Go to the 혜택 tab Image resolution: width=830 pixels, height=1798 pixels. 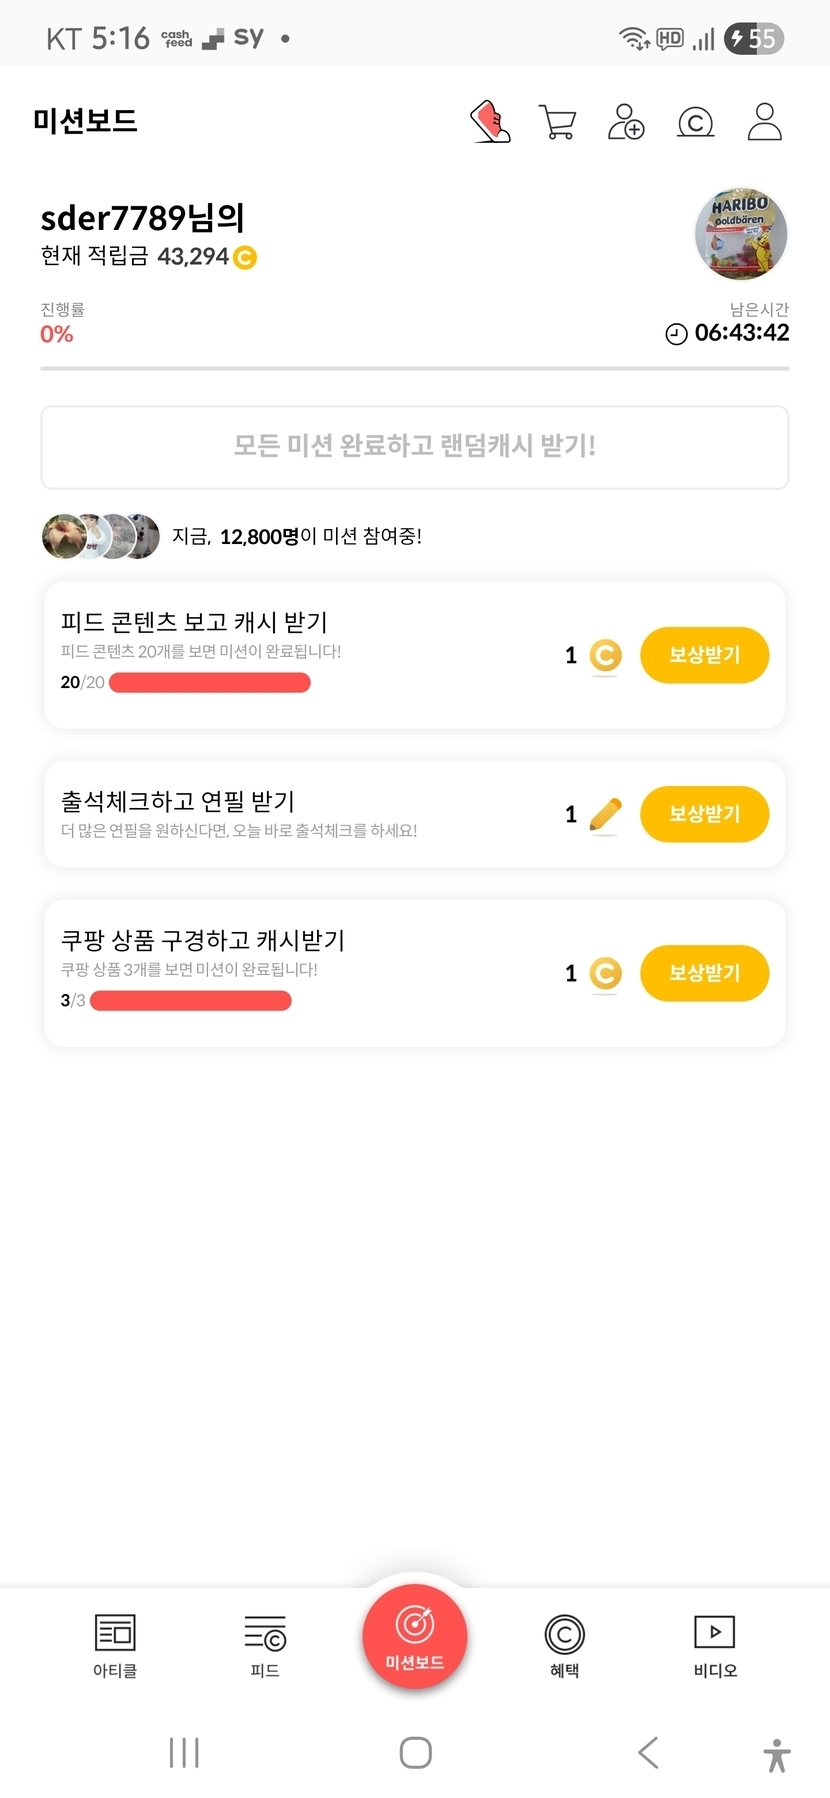(565, 1645)
